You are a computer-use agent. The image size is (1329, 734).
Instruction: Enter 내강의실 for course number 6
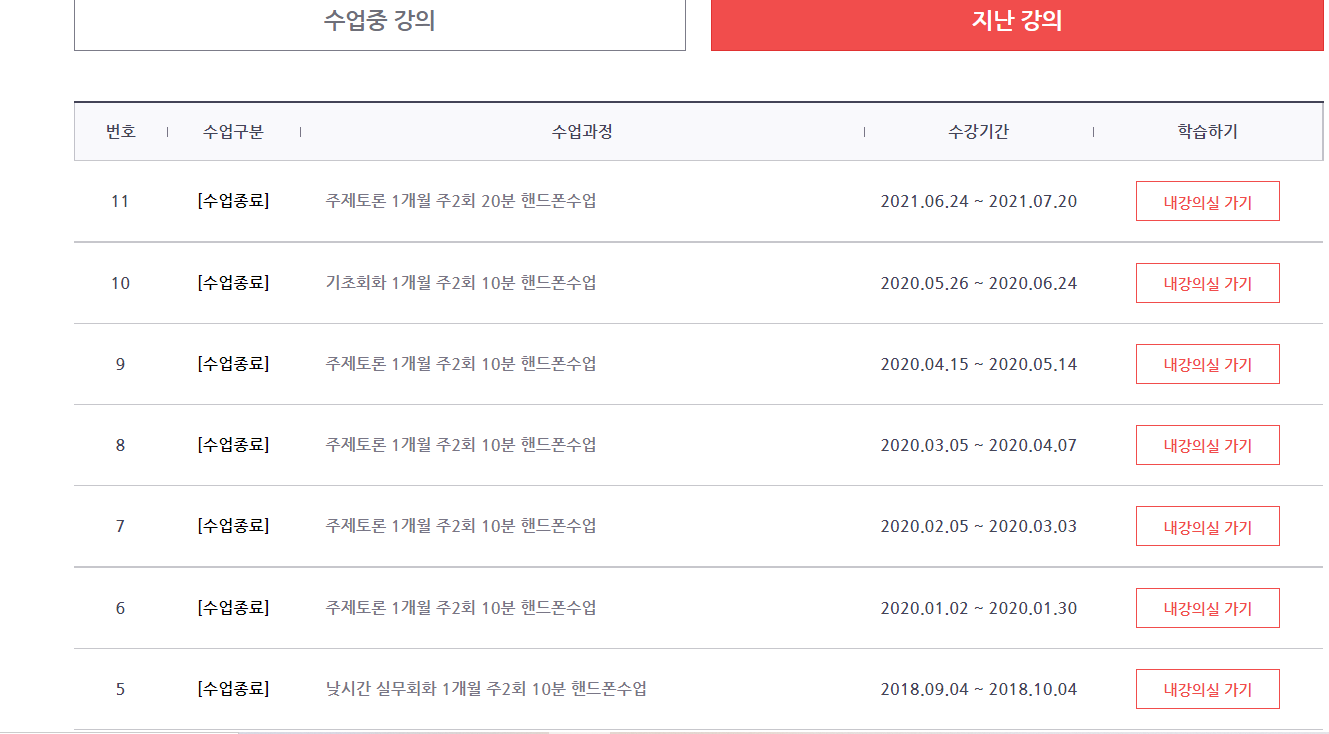tap(1207, 608)
